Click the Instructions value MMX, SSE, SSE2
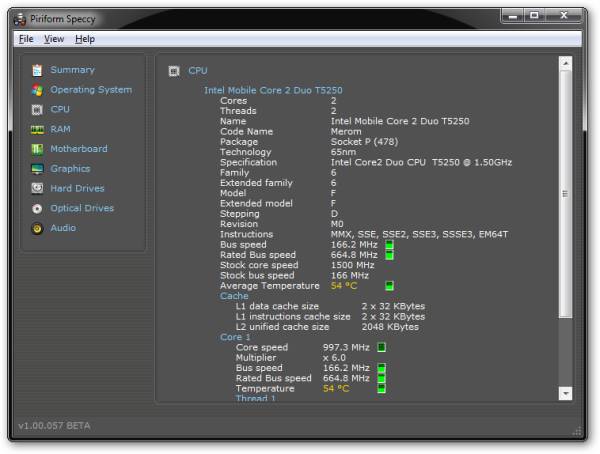This screenshot has height=454, width=600. click(x=419, y=234)
